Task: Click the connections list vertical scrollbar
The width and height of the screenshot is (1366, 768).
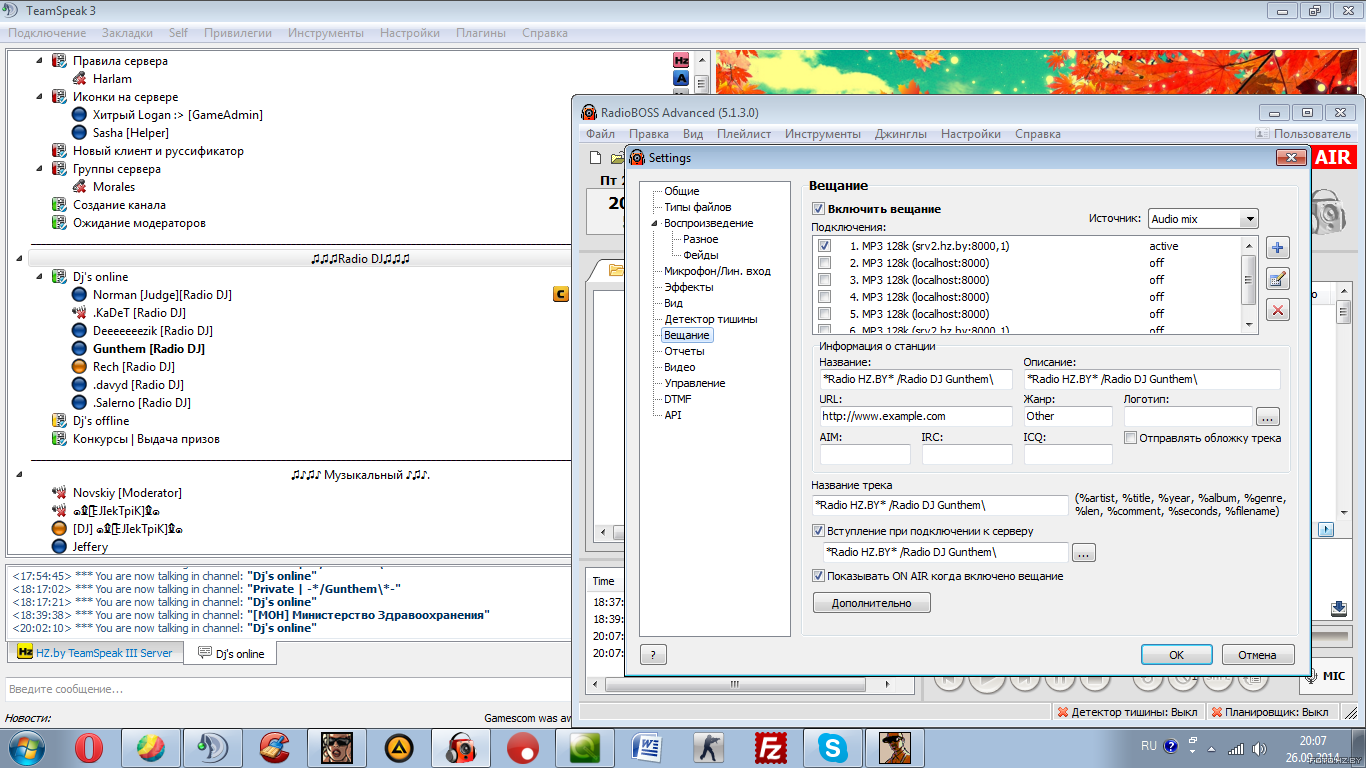Action: 1249,286
